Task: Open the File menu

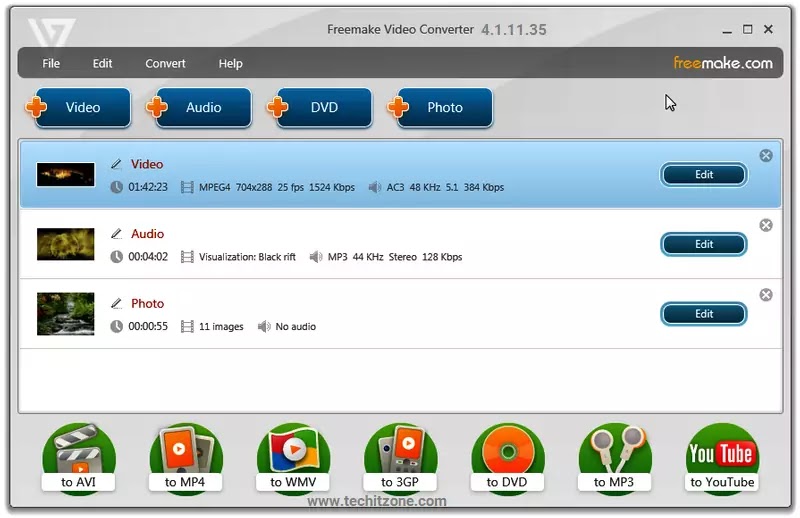Action: [x=51, y=63]
